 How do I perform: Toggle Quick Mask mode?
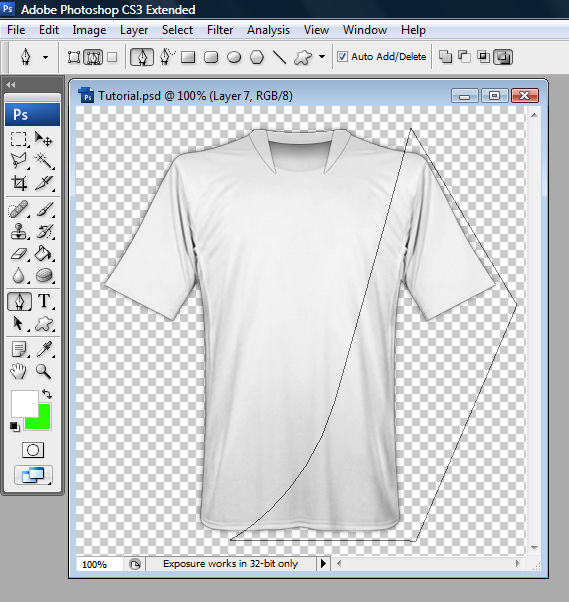pyautogui.click(x=33, y=450)
